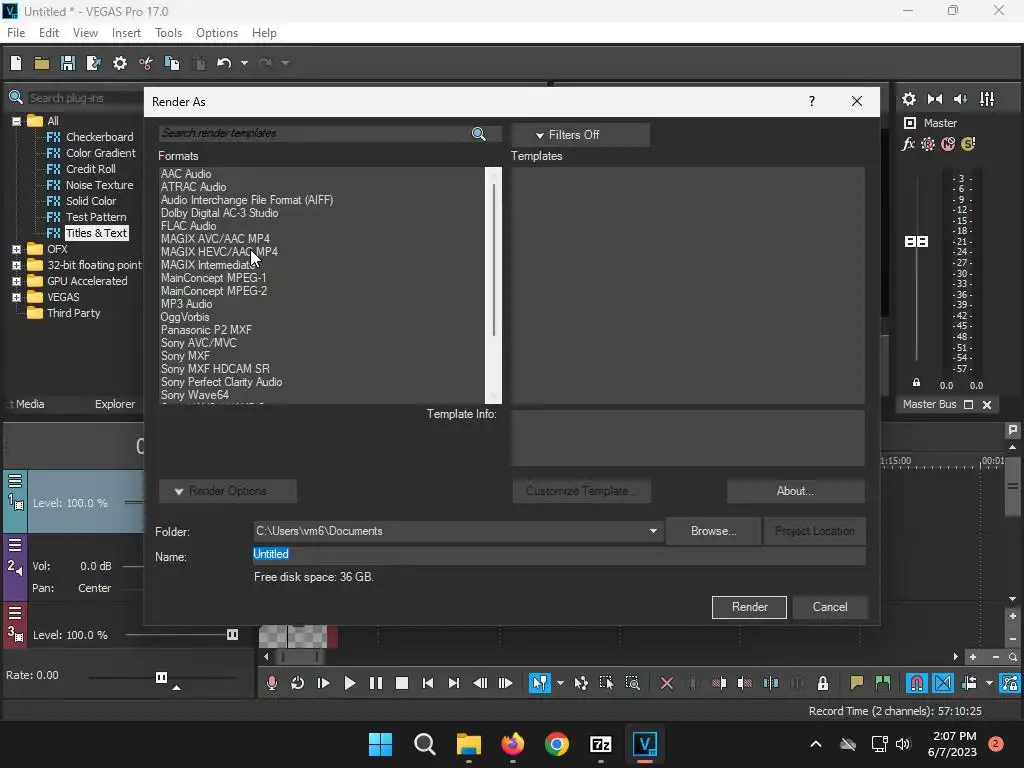Open the Folder path dropdown
Image resolution: width=1024 pixels, height=768 pixels.
tap(653, 531)
